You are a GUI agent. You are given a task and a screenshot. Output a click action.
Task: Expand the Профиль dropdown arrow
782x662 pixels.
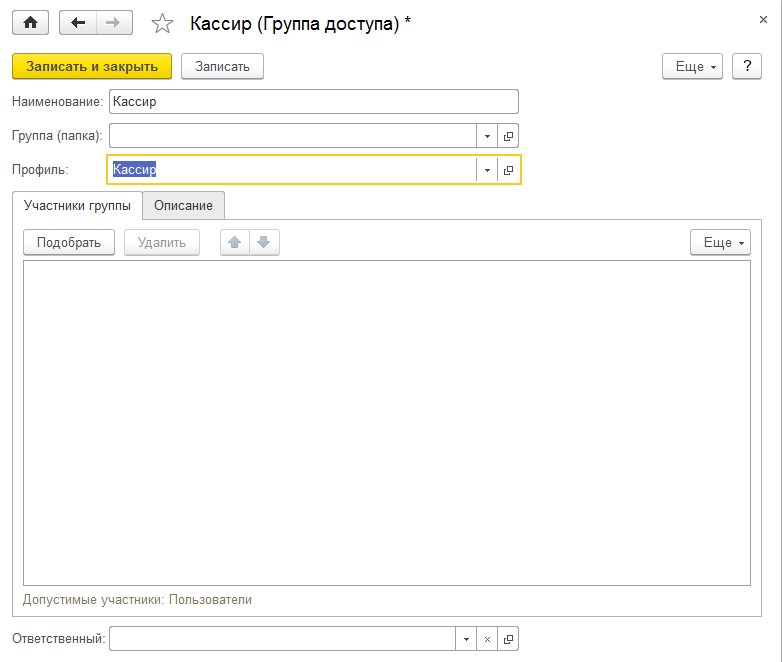pyautogui.click(x=487, y=170)
